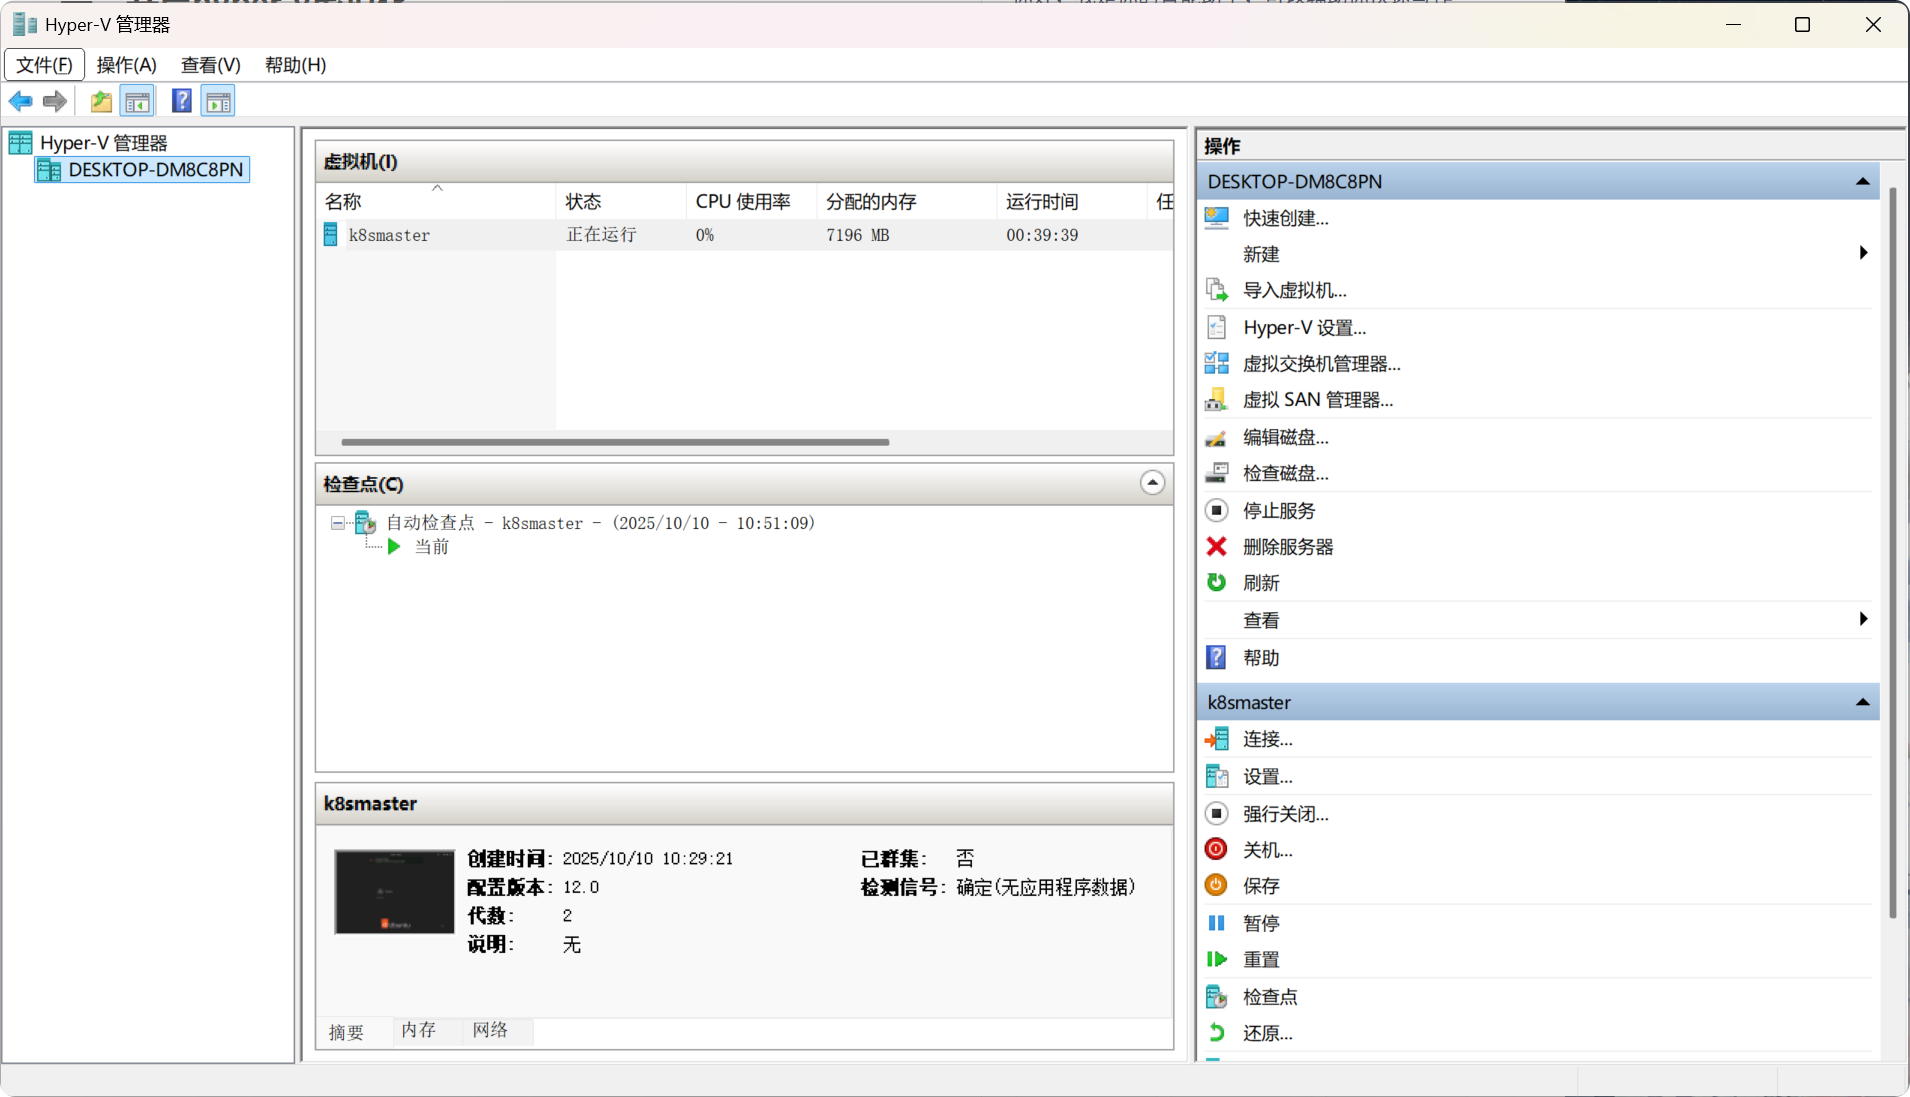This screenshot has width=1910, height=1097.
Task: Click the Reset (重置) icon
Action: (x=1216, y=959)
